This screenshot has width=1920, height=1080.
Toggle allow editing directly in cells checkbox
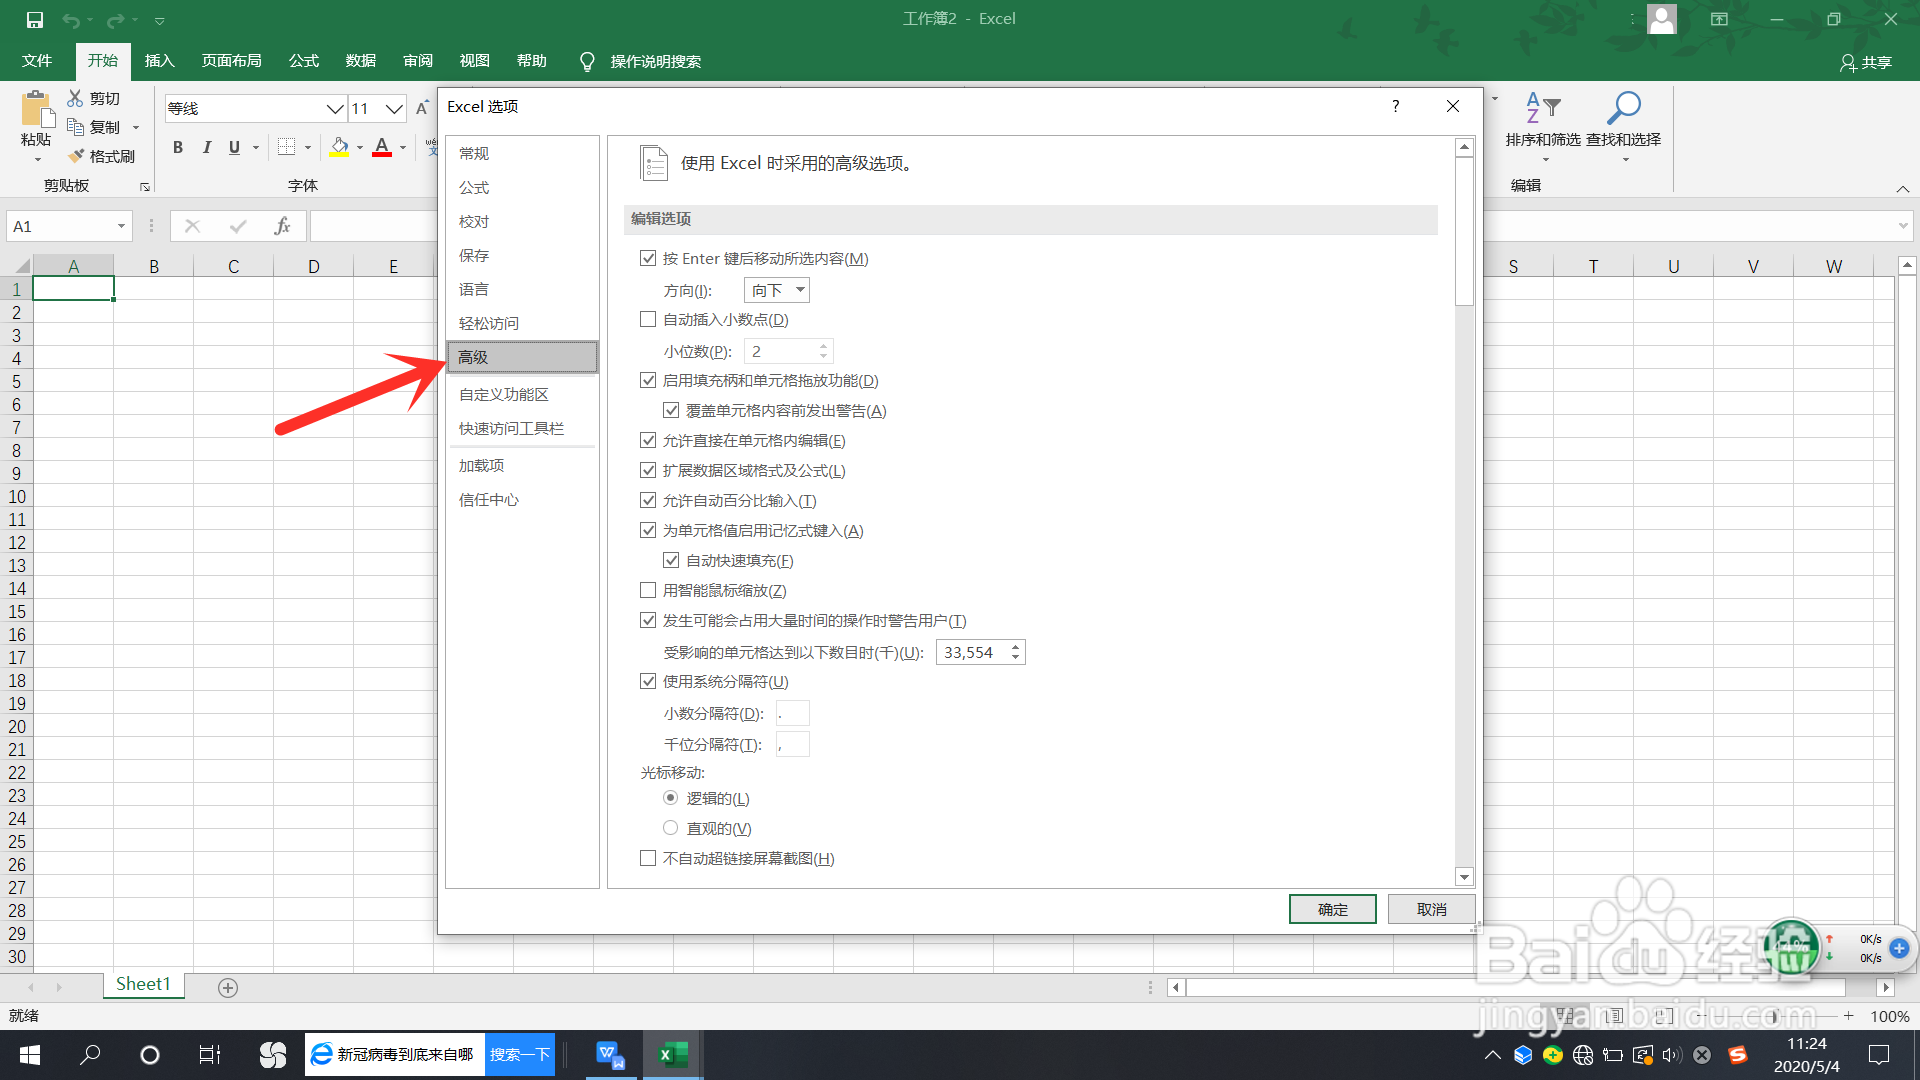[x=648, y=440]
